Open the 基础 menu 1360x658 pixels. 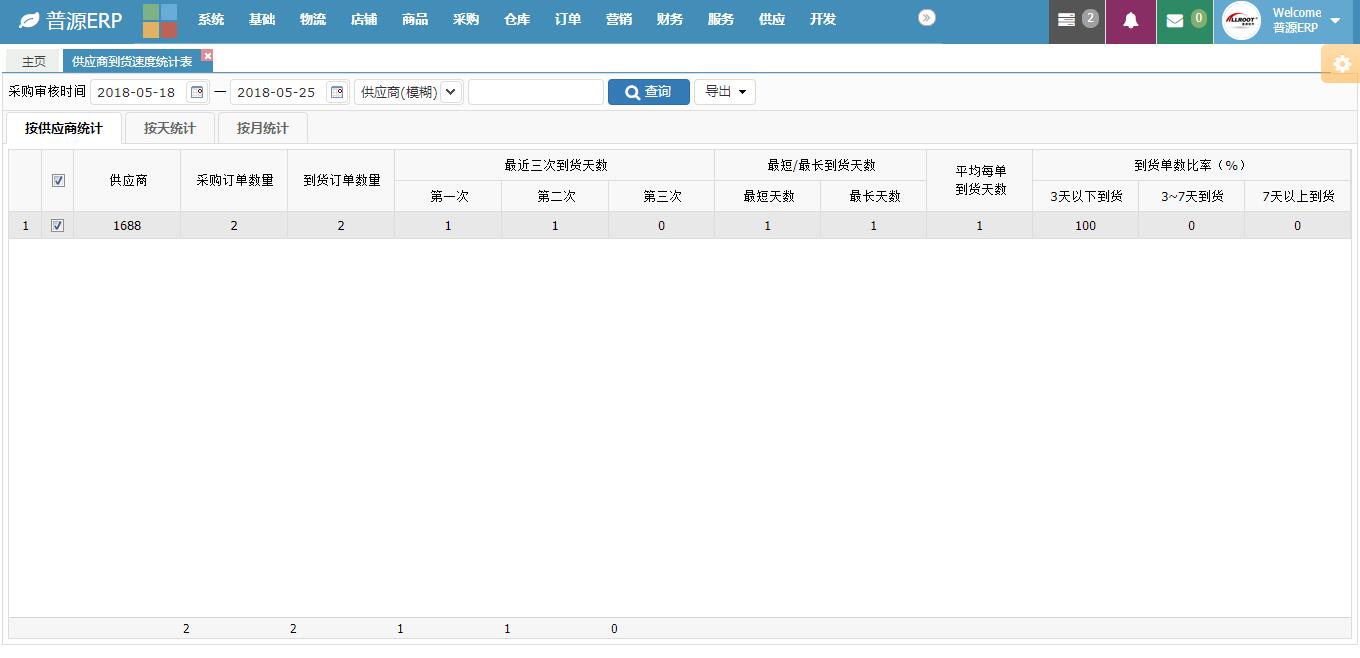(262, 20)
